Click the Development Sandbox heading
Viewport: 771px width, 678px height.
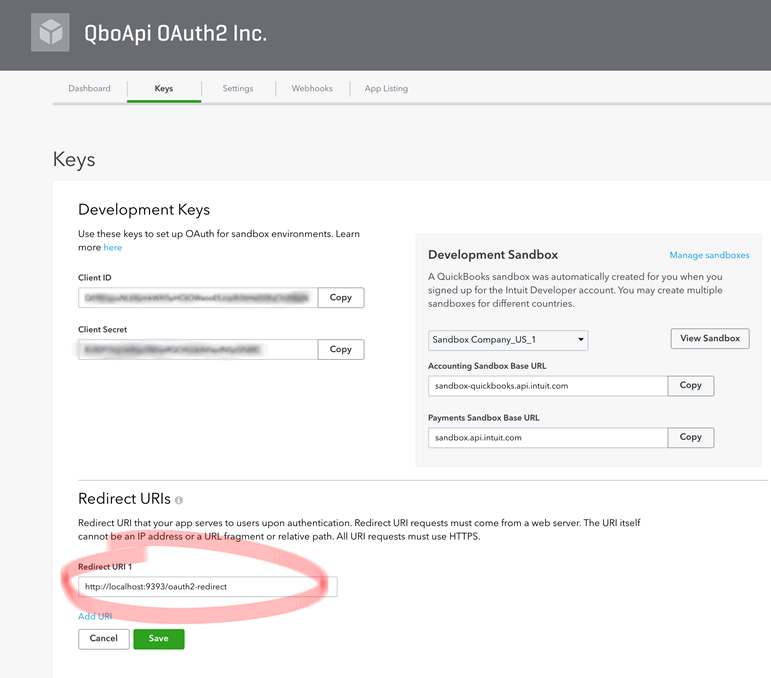pyautogui.click(x=493, y=255)
